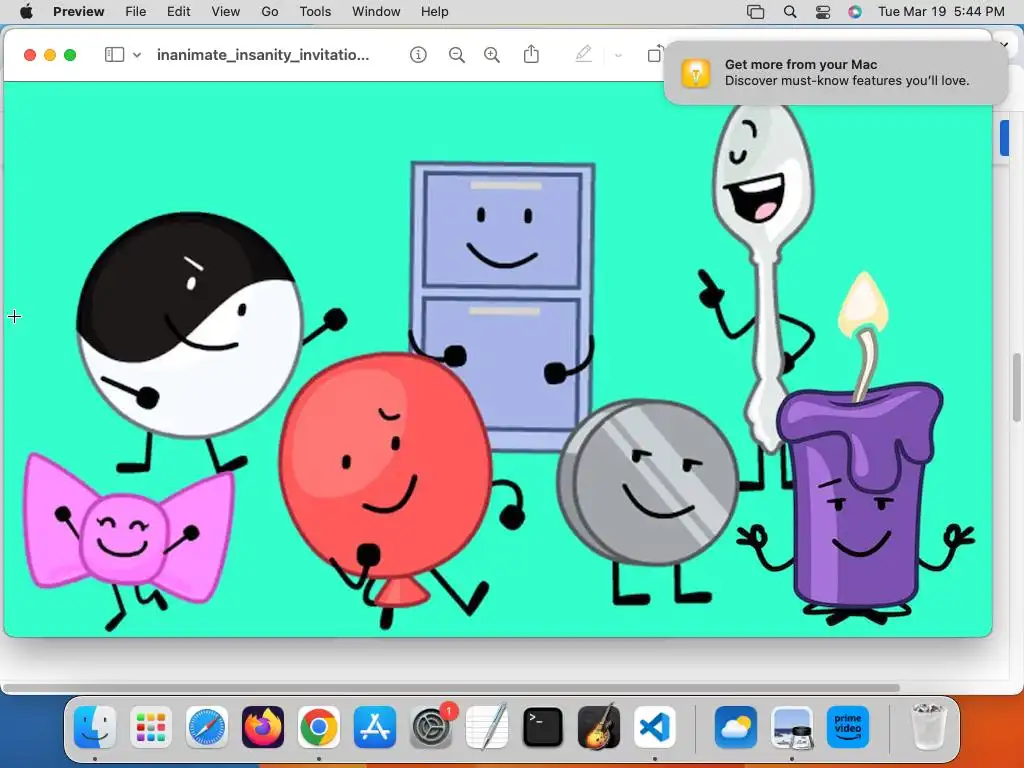Viewport: 1024px width, 768px height.
Task: Zoom out with the minus magnifier
Action: (456, 55)
